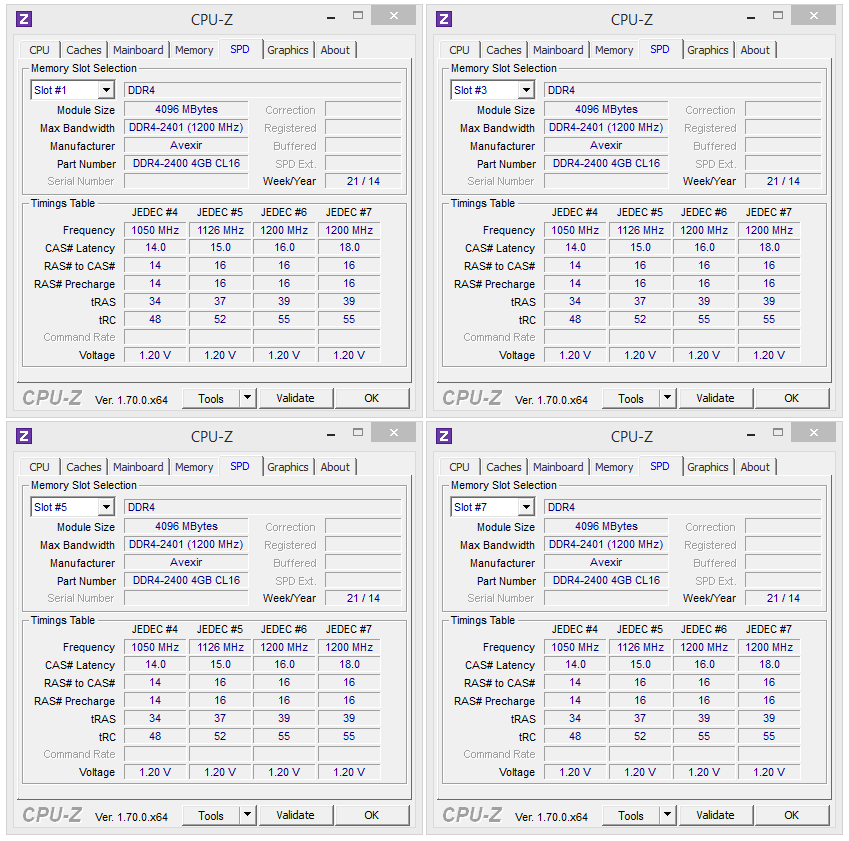
Task: Click JEDEC #5 frequency 1126 MHz in Slot #3 window
Action: coord(641,230)
